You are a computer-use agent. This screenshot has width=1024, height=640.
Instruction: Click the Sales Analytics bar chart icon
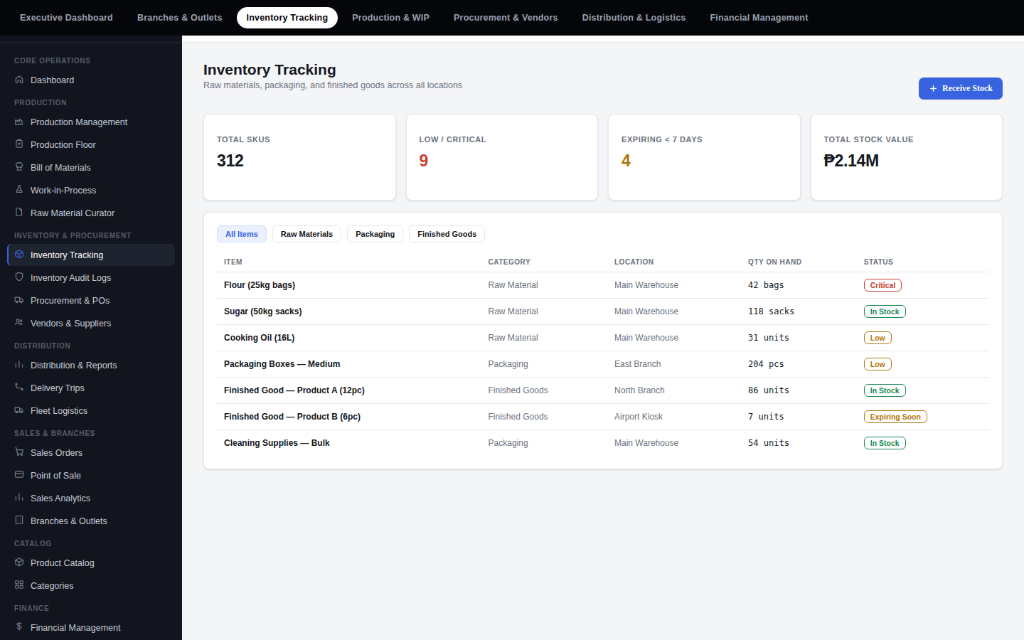(19, 498)
